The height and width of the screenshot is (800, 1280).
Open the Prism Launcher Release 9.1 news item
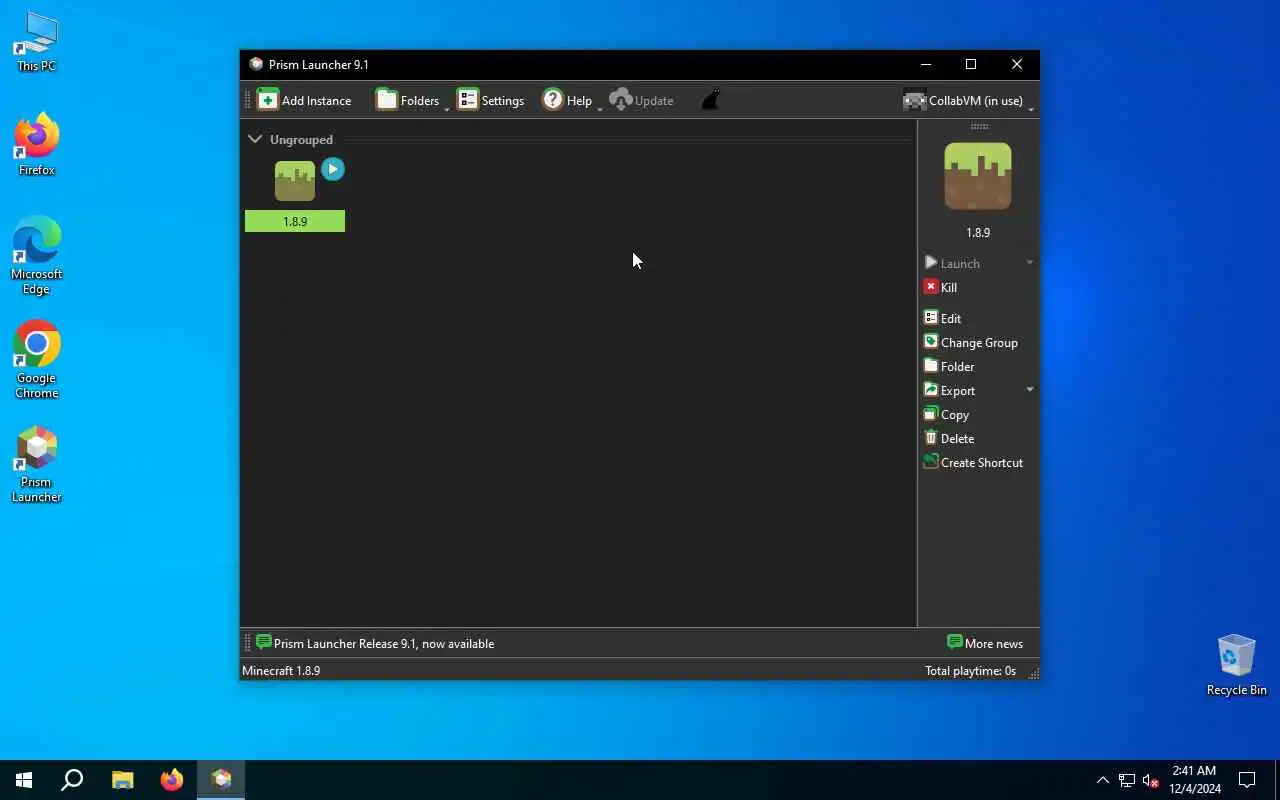375,643
